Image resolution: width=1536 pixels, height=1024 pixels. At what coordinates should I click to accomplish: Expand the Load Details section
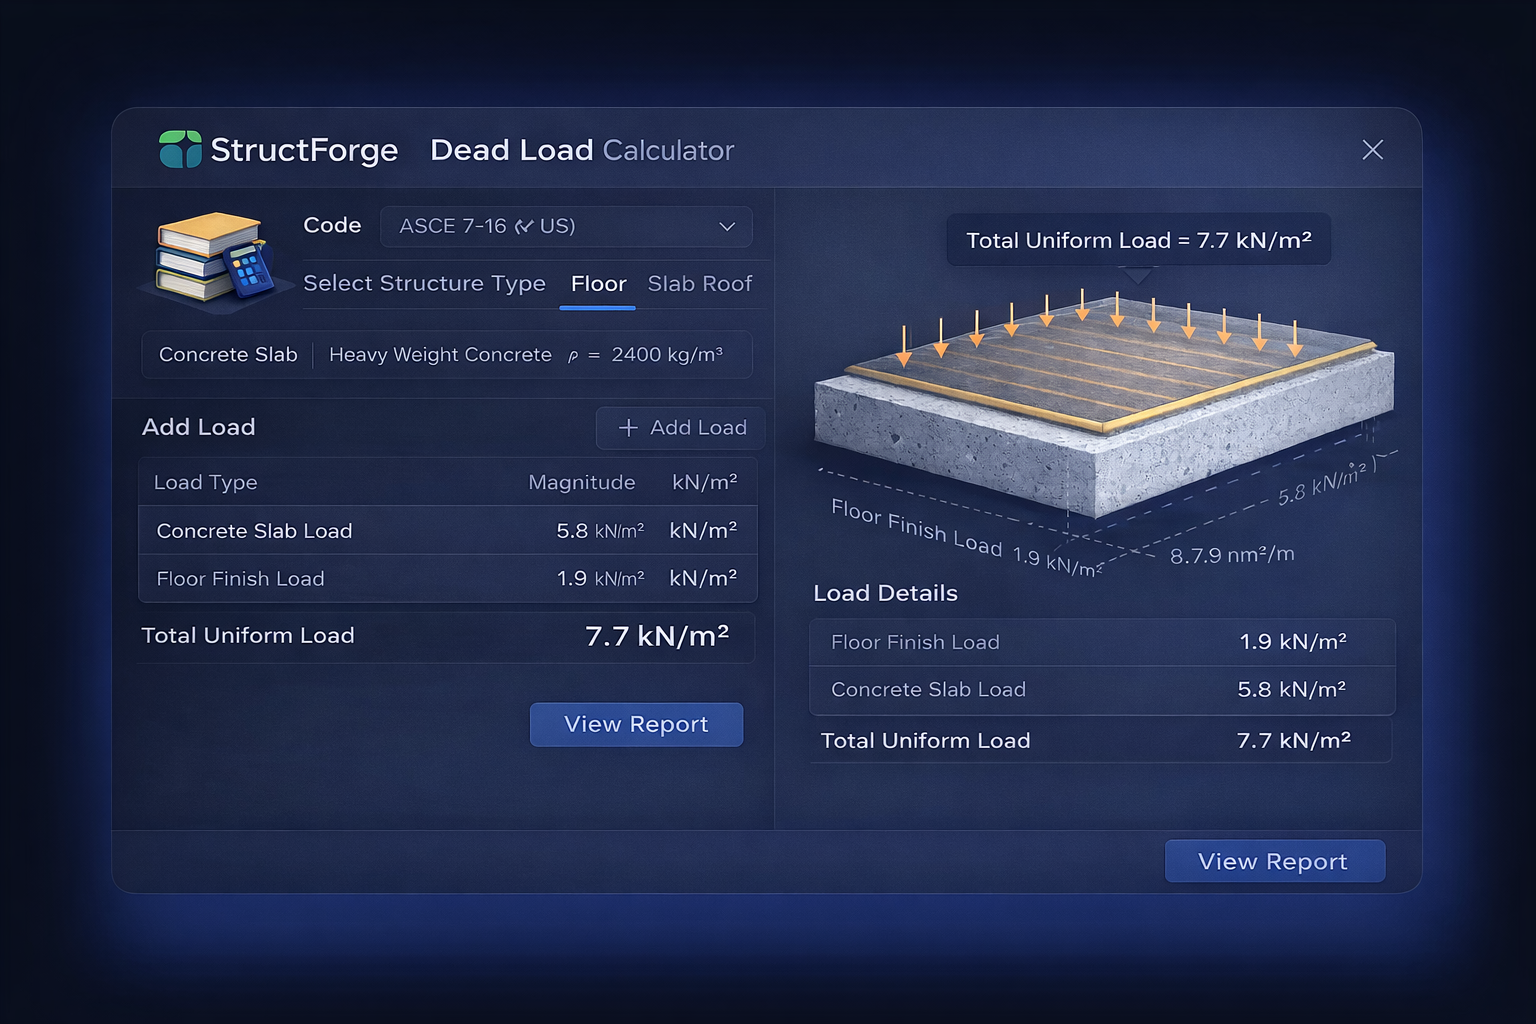(886, 592)
